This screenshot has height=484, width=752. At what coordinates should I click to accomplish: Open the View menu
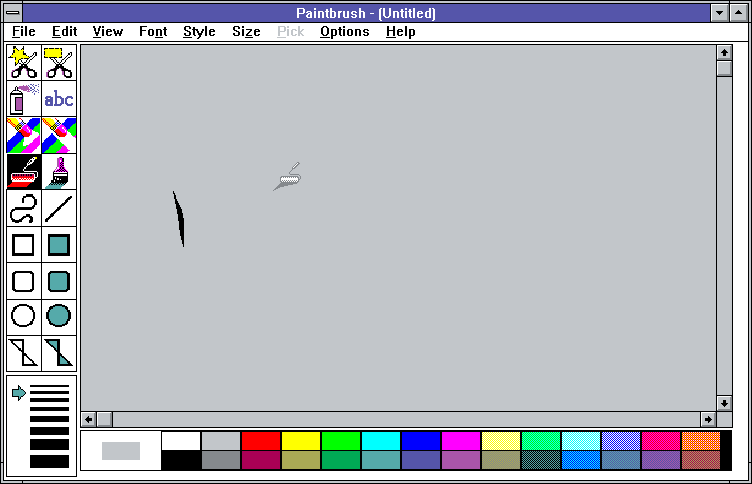[x=107, y=32]
